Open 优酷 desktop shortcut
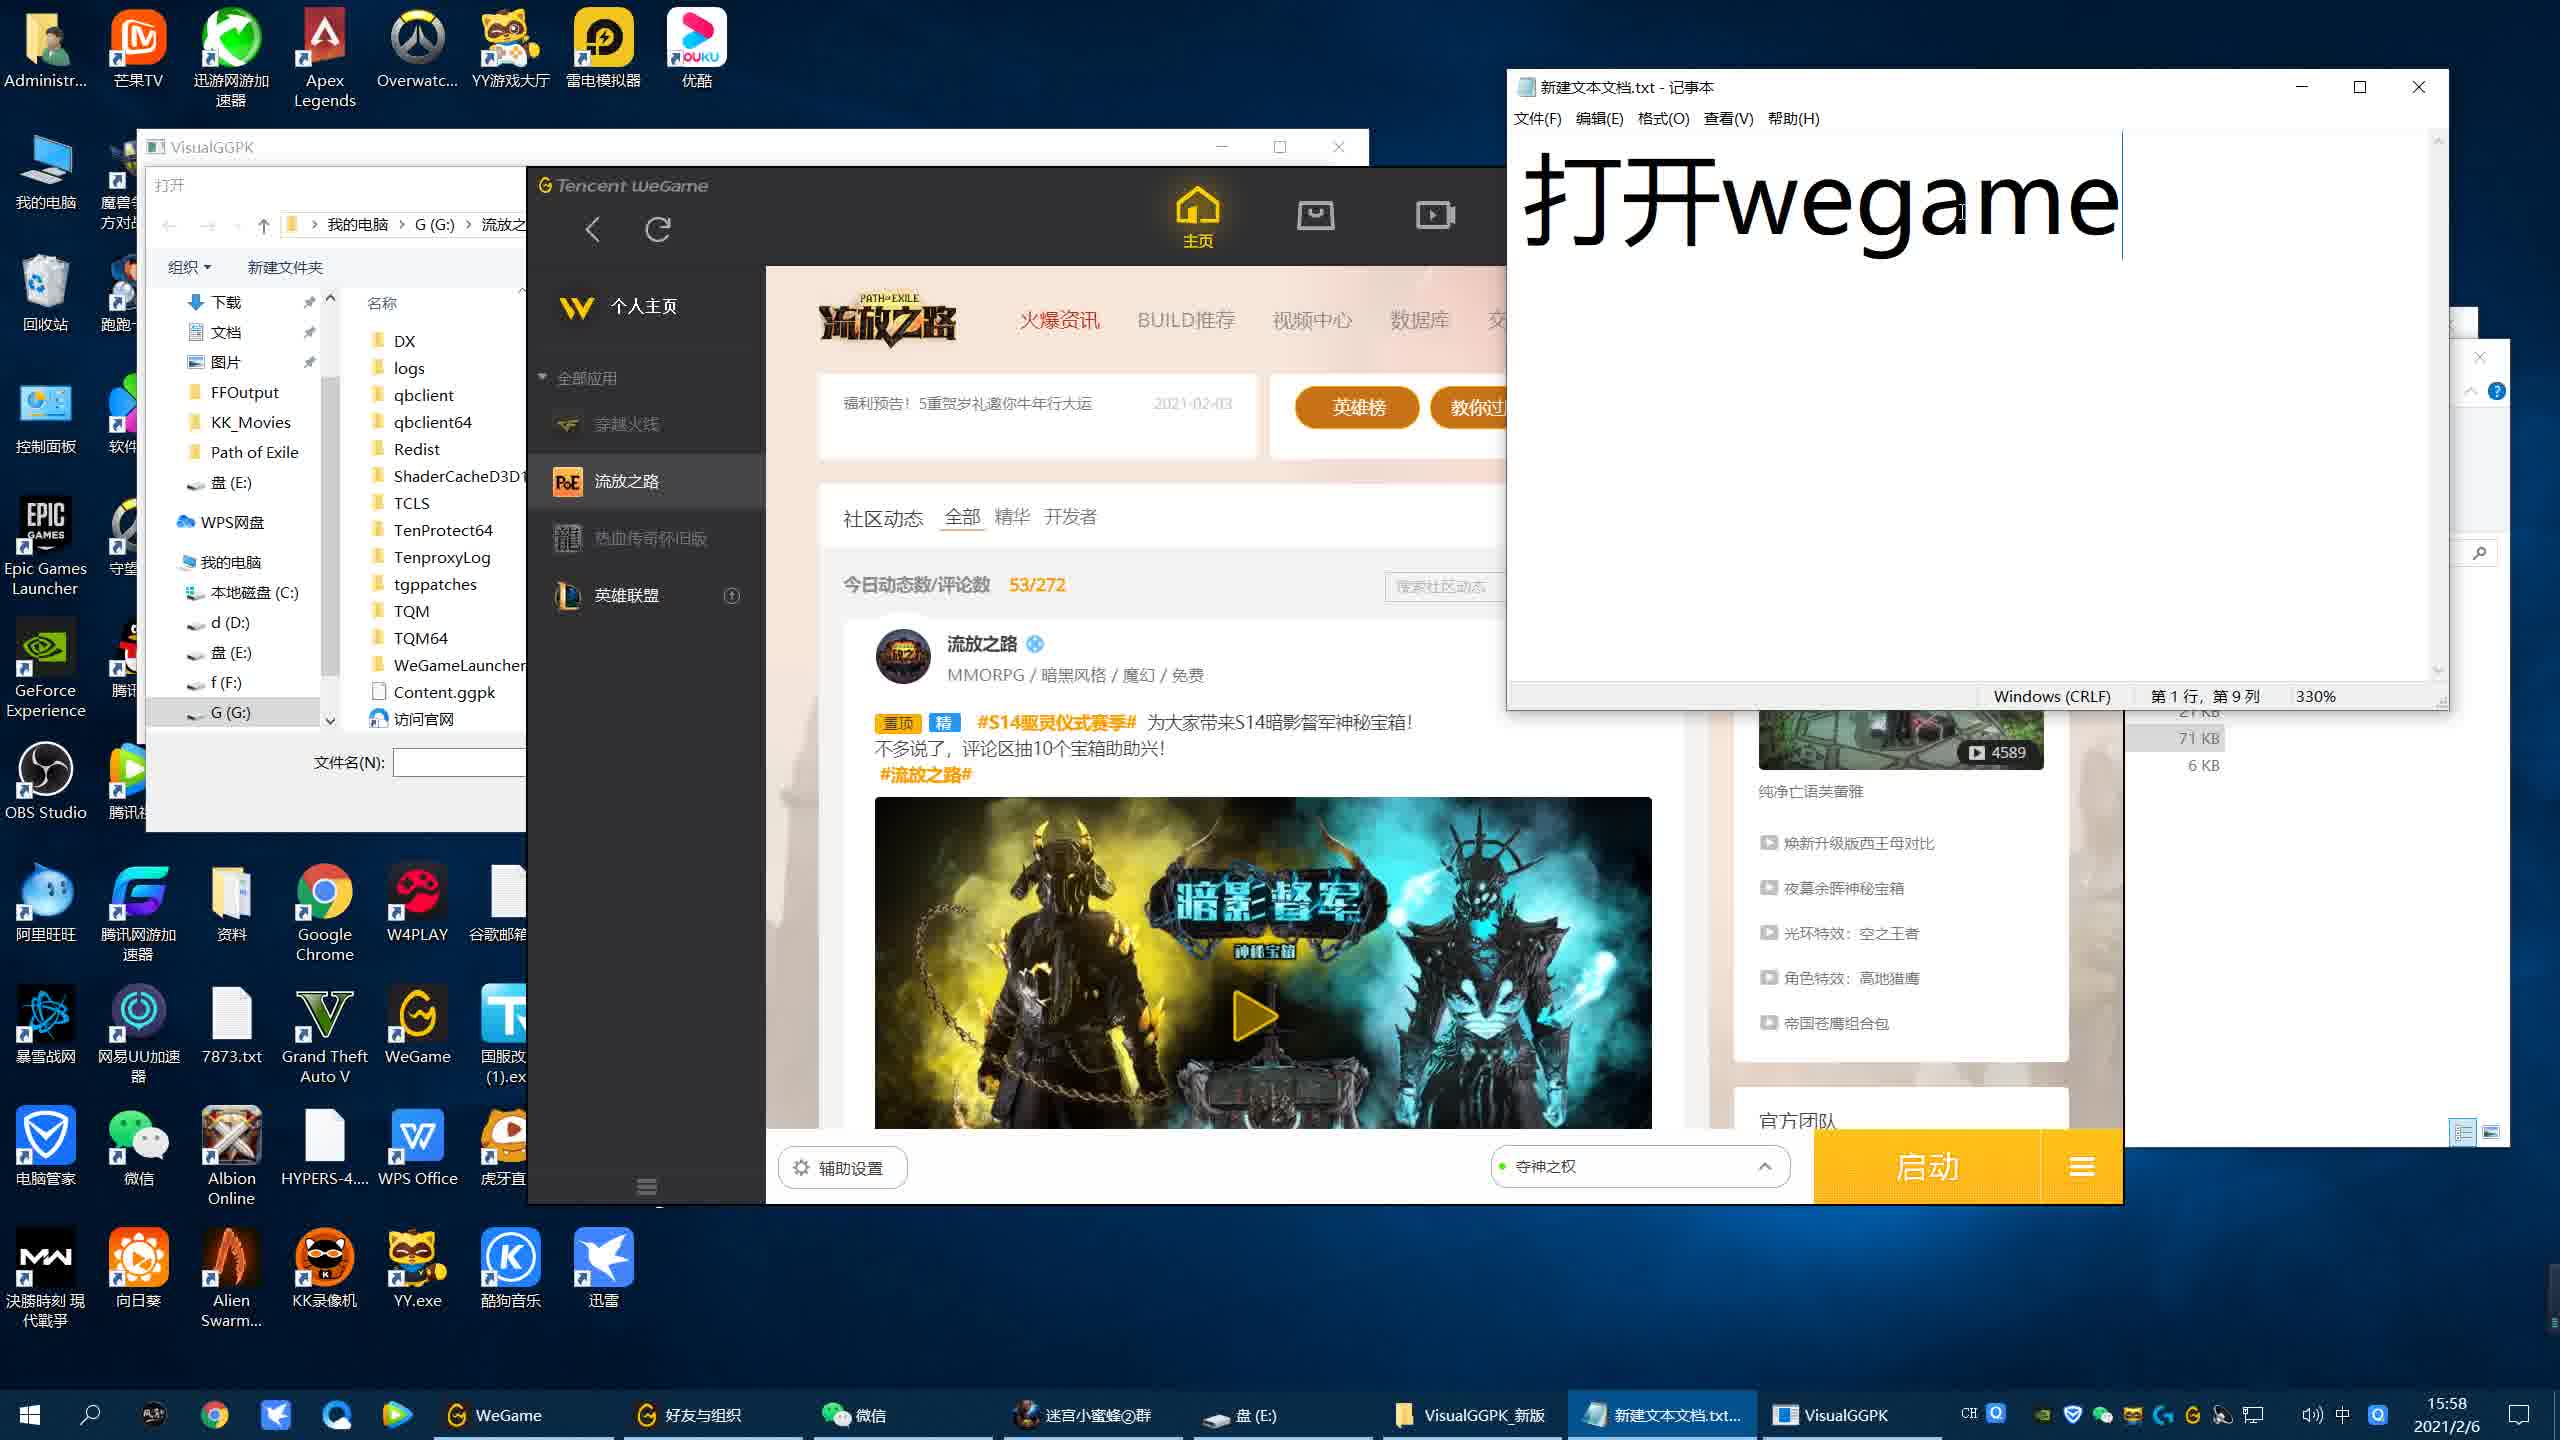This screenshot has height=1440, width=2560. click(696, 49)
